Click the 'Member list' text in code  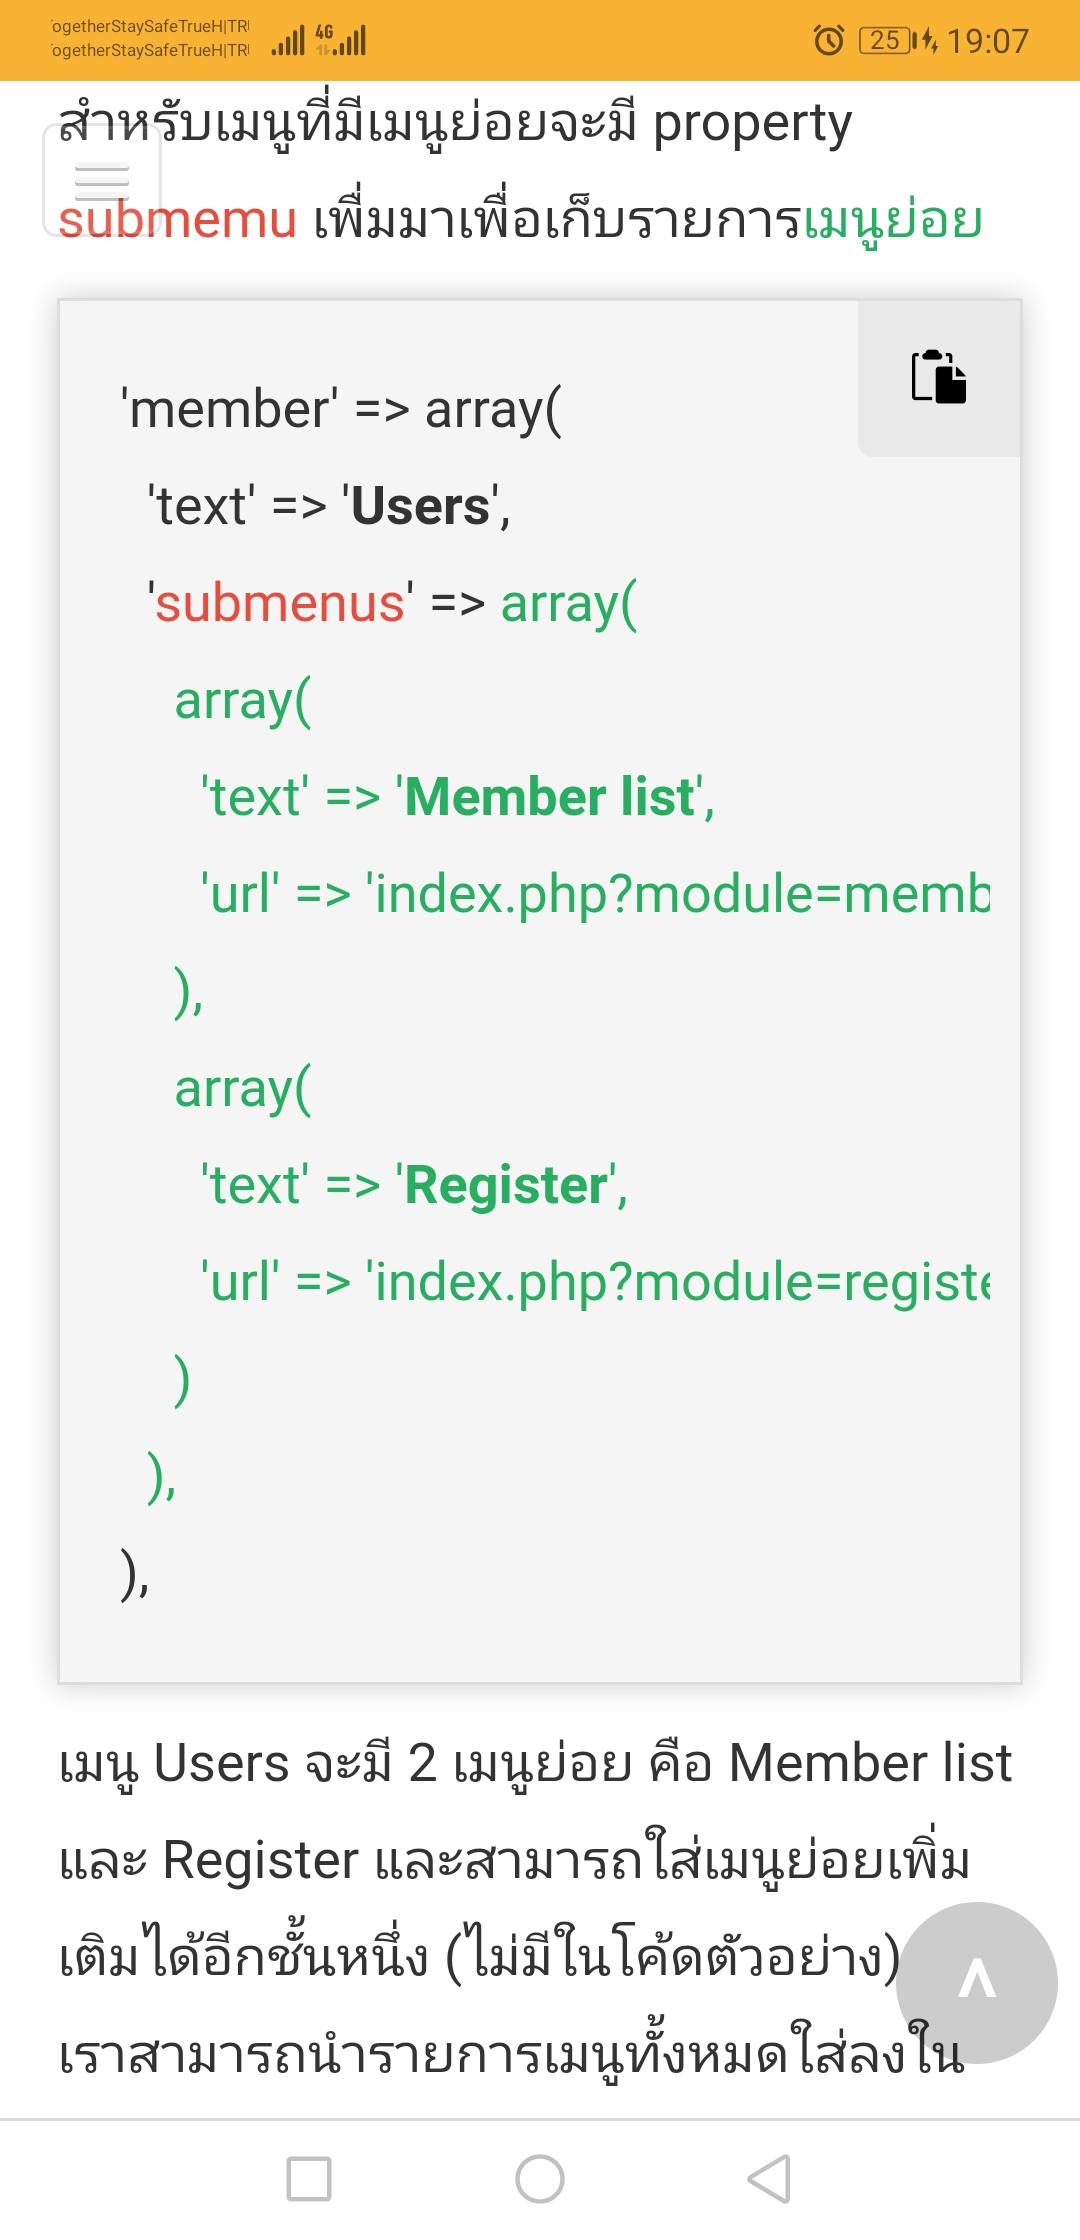(549, 797)
